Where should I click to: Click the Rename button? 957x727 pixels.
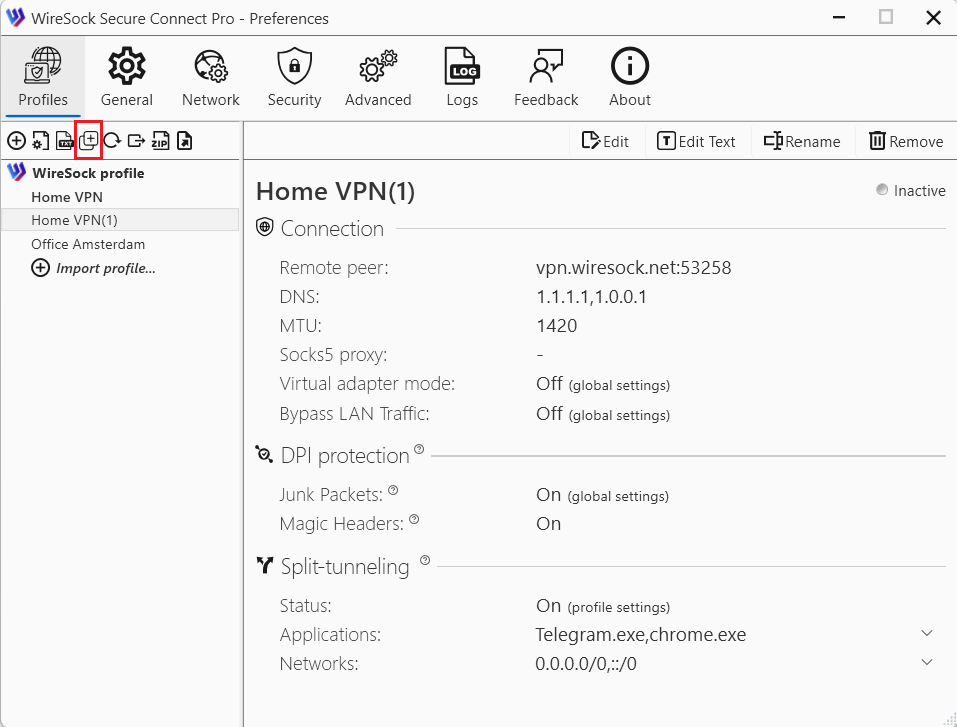click(801, 141)
